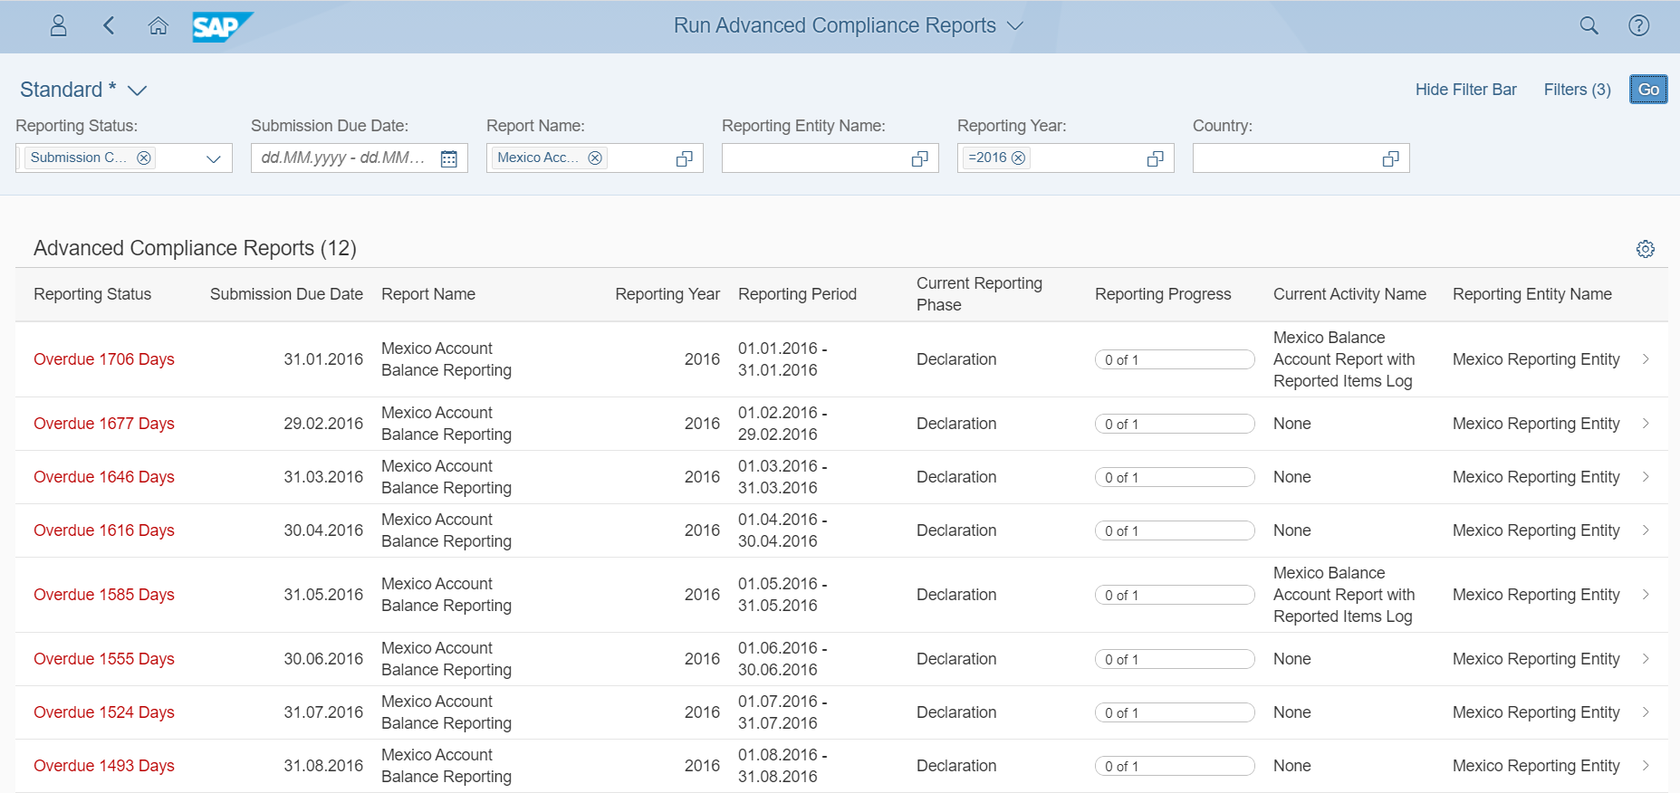Navigate into the Overdue 1555 Days row arrow

coord(1646,658)
